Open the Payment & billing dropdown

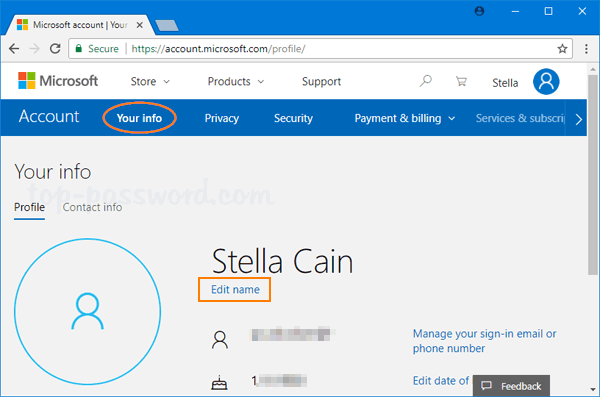[x=405, y=118]
